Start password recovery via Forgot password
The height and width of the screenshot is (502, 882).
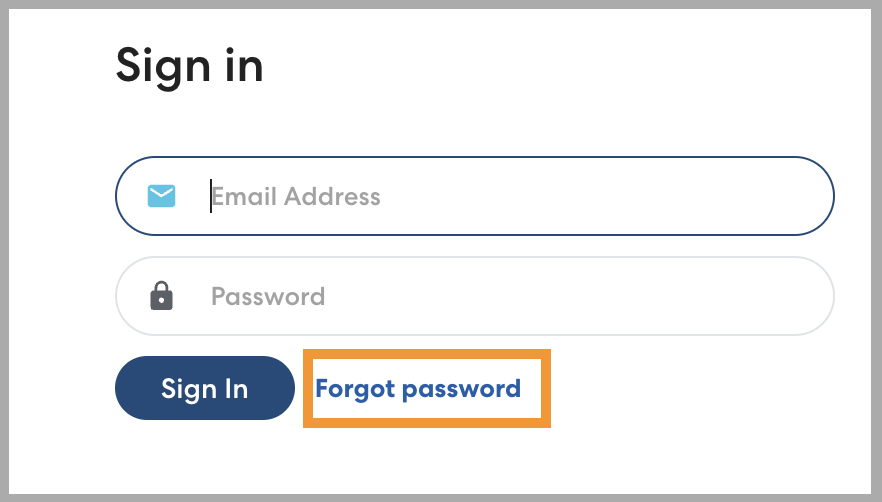pos(418,388)
